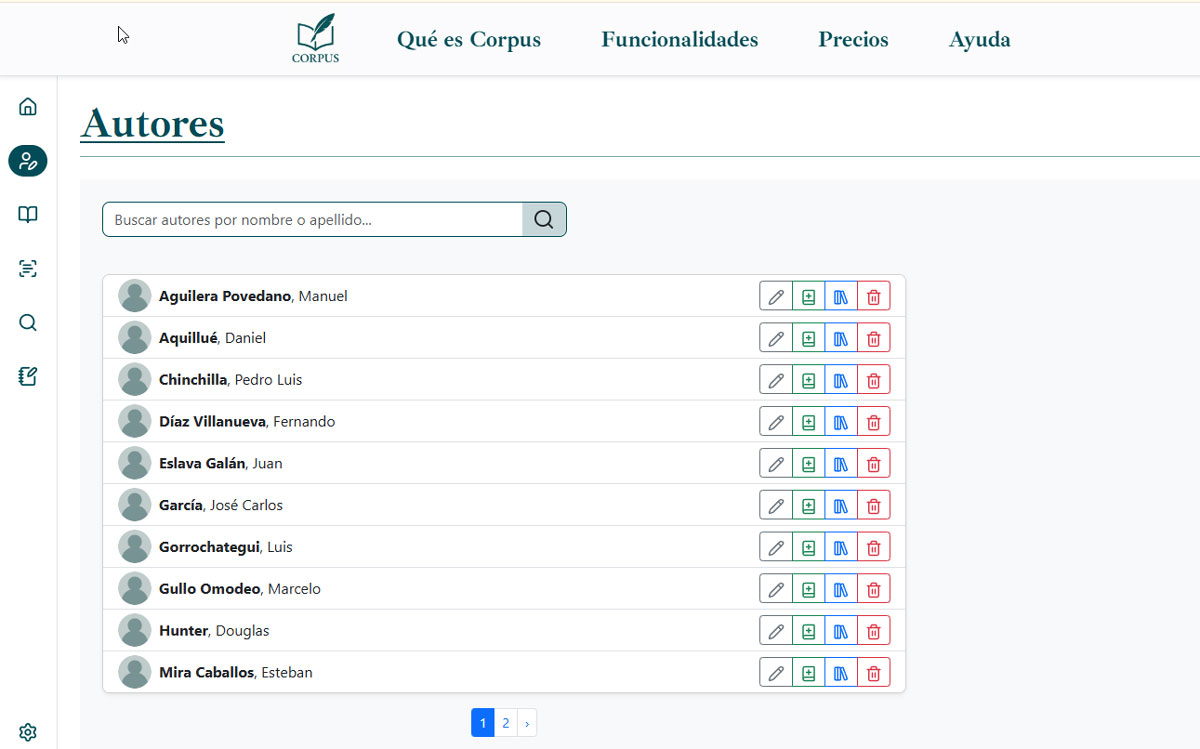Open settings gear in sidebar
This screenshot has width=1200, height=749.
coord(28,732)
